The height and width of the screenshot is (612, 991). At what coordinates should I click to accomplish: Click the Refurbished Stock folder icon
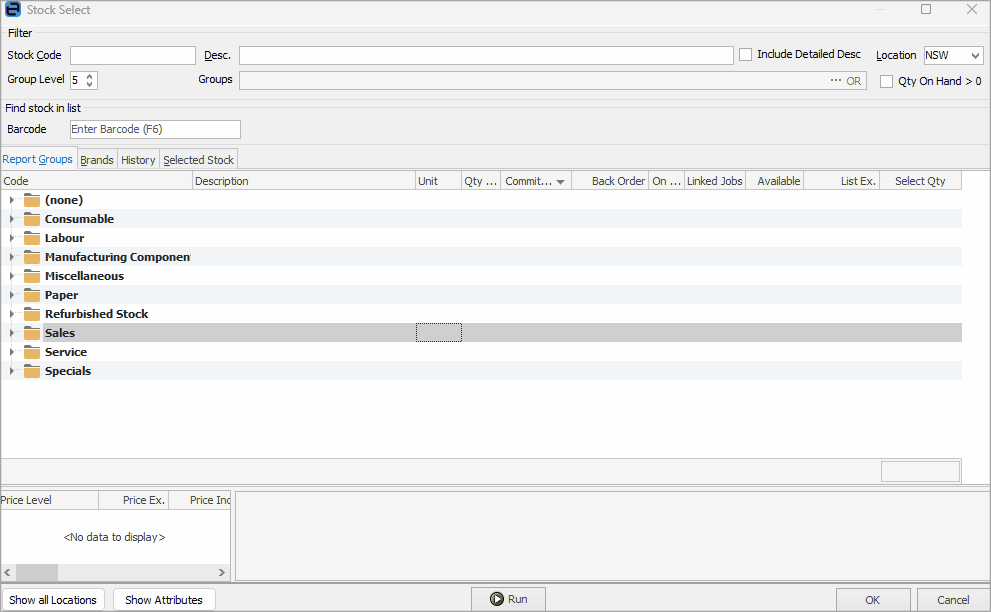[x=32, y=314]
